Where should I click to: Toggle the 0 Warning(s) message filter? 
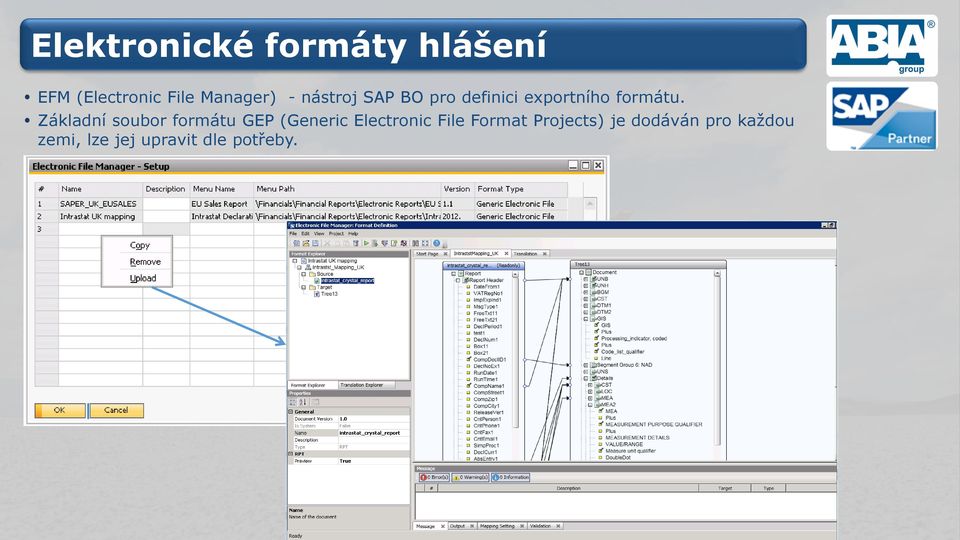(x=470, y=477)
